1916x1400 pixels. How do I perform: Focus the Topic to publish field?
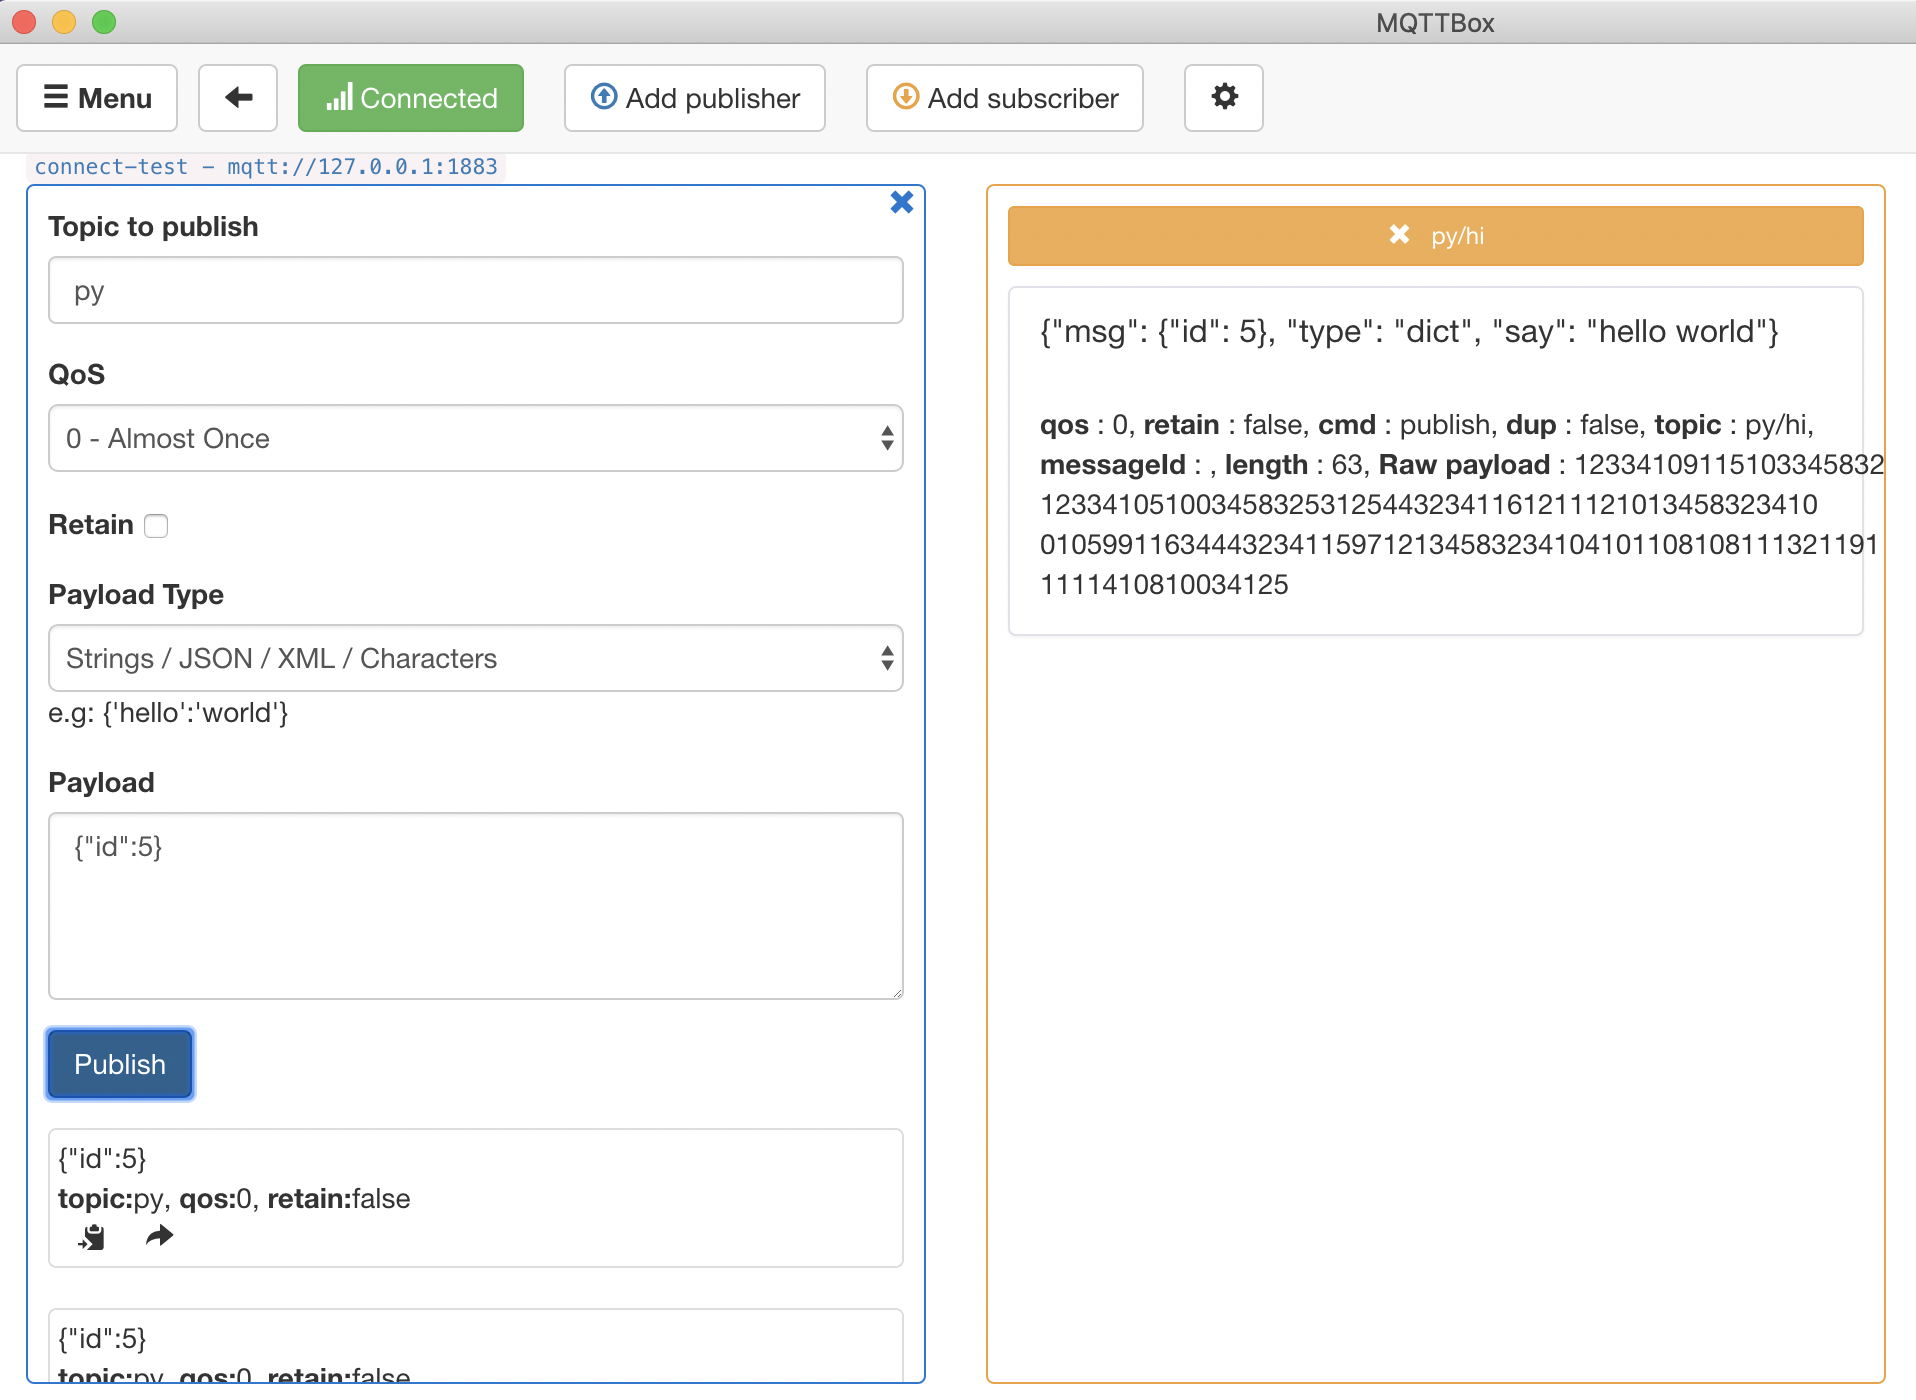[x=476, y=291]
